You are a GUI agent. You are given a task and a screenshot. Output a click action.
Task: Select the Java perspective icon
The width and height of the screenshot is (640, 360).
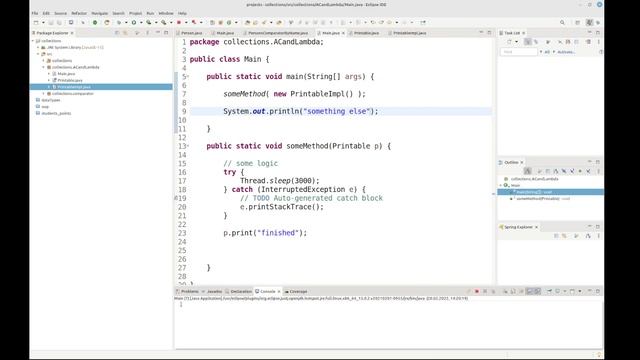[x=589, y=22]
